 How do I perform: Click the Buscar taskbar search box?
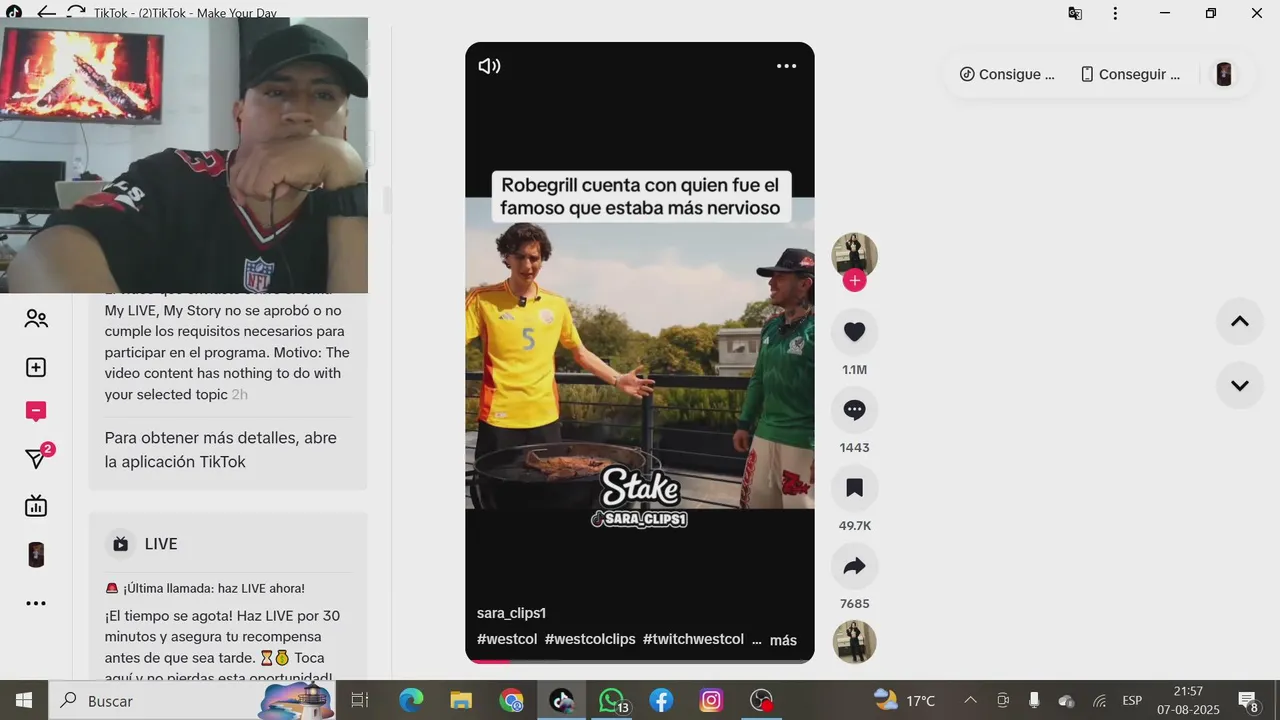(x=191, y=701)
